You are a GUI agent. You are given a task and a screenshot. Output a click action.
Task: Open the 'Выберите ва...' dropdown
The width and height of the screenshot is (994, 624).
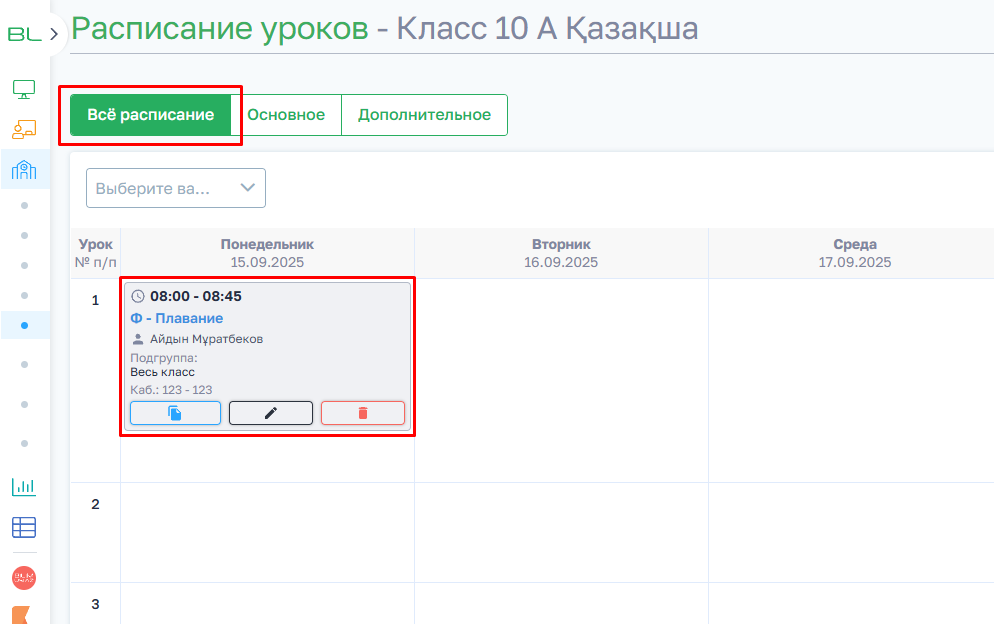(x=160, y=188)
